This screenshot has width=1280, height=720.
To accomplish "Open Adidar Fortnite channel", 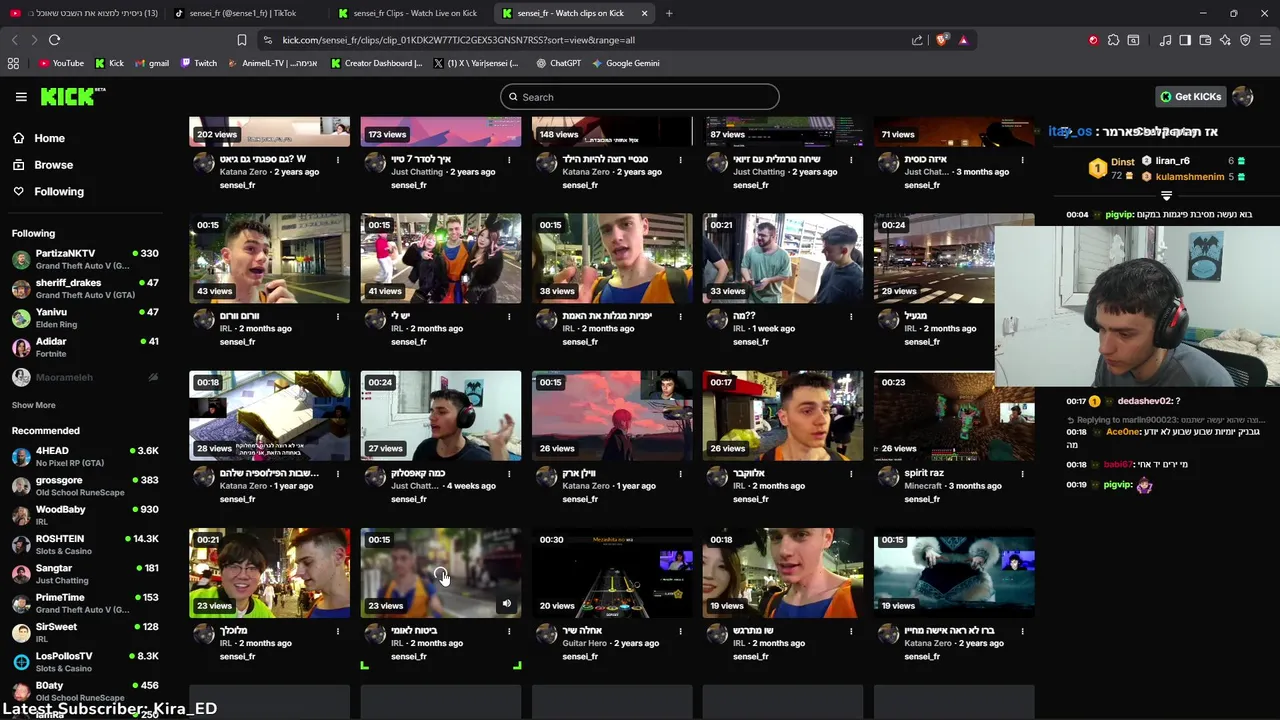I will (x=85, y=347).
